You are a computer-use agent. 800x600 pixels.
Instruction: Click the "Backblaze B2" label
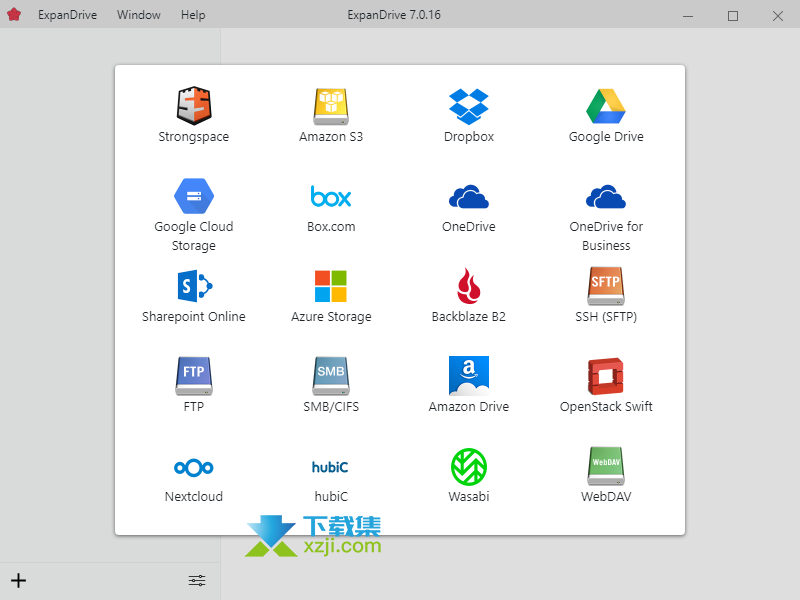click(x=469, y=317)
